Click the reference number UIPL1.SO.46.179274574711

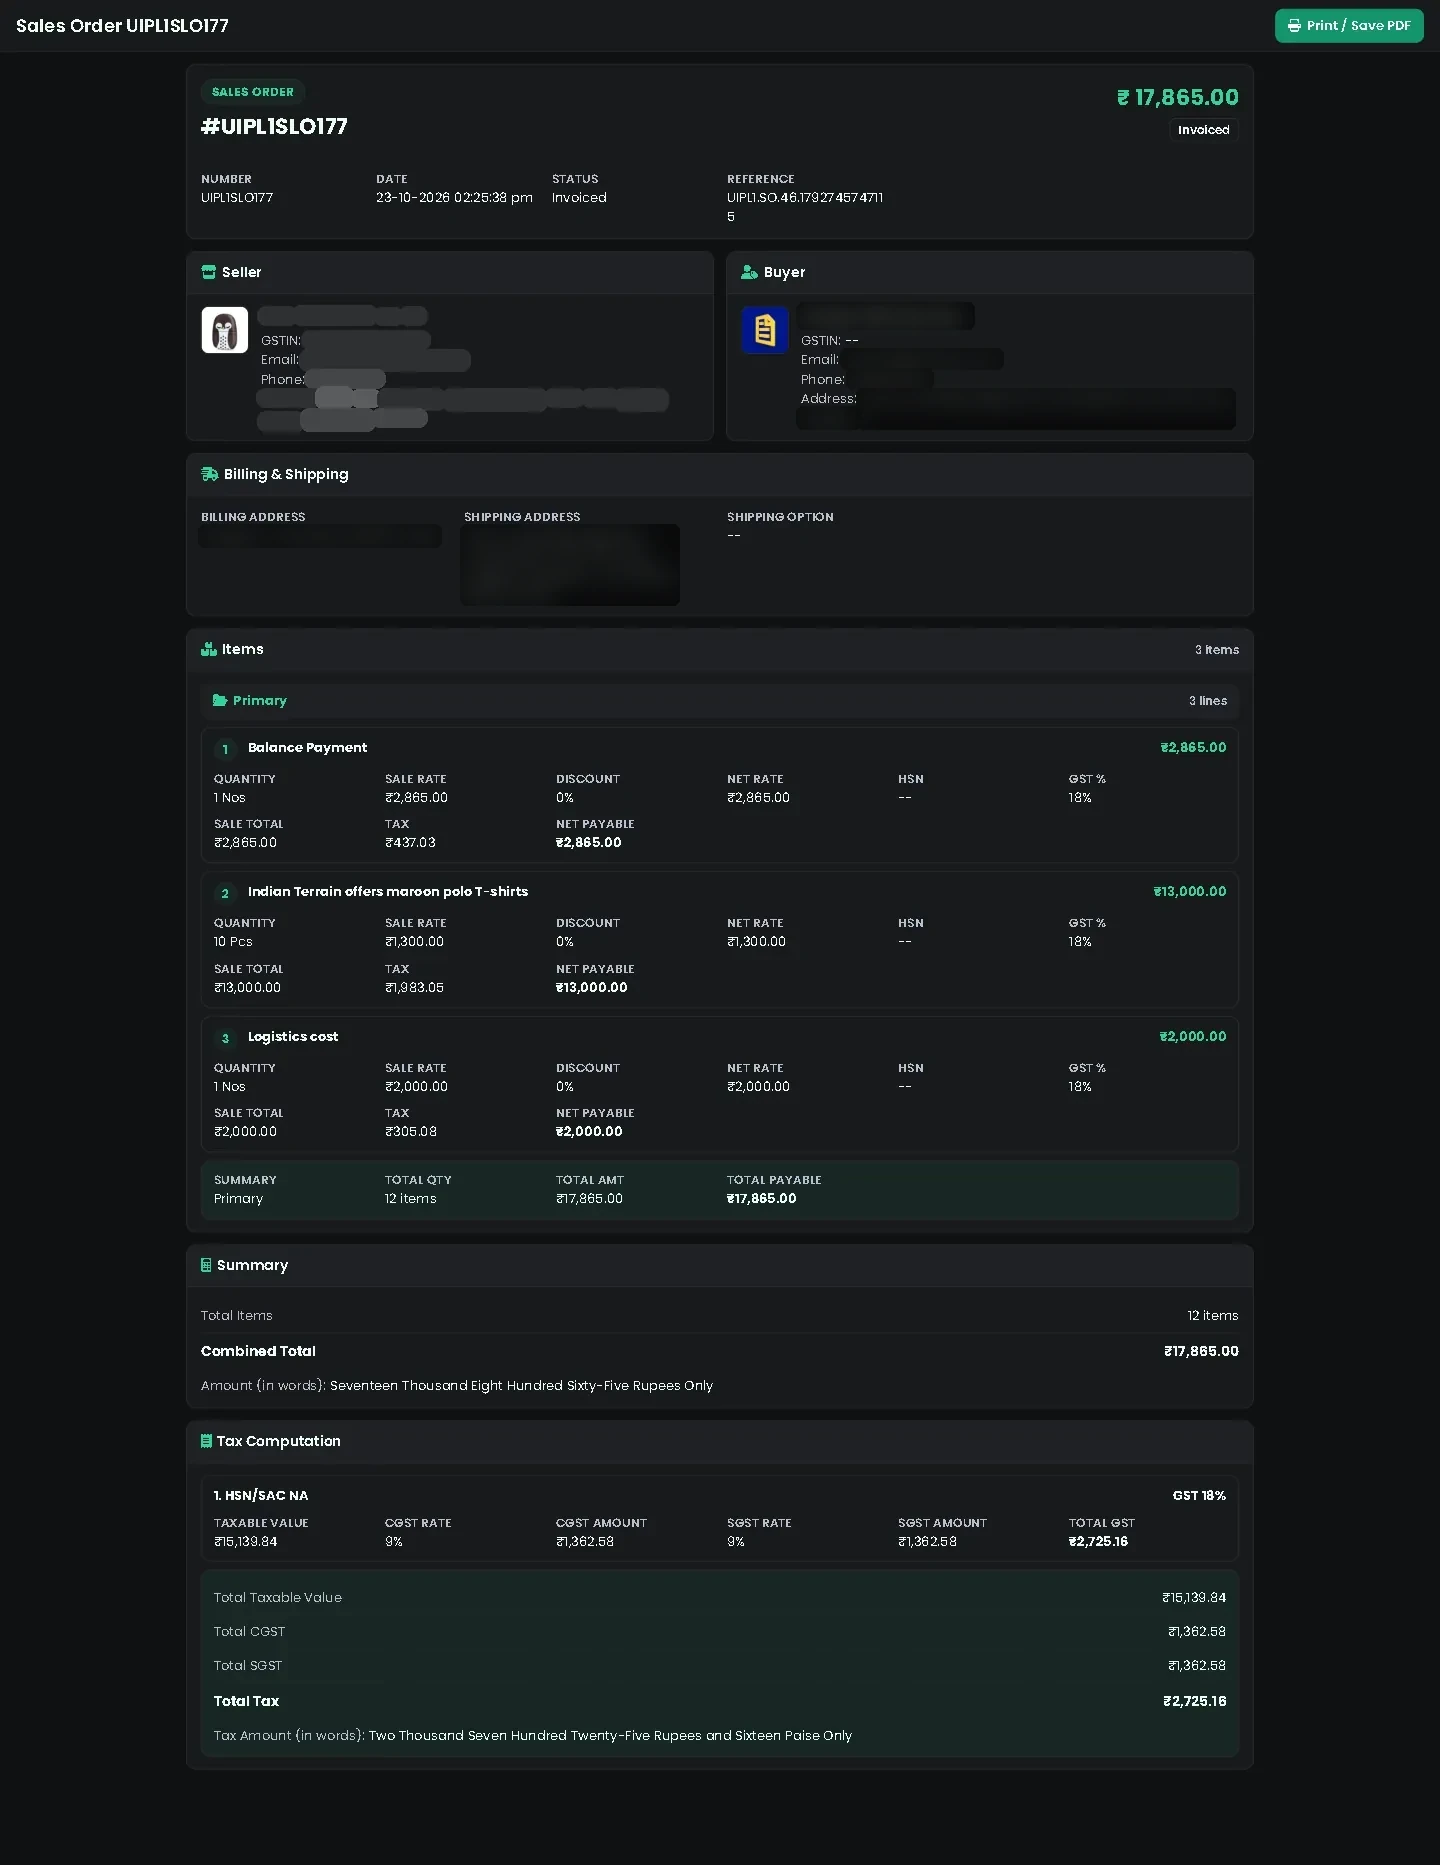coord(805,207)
